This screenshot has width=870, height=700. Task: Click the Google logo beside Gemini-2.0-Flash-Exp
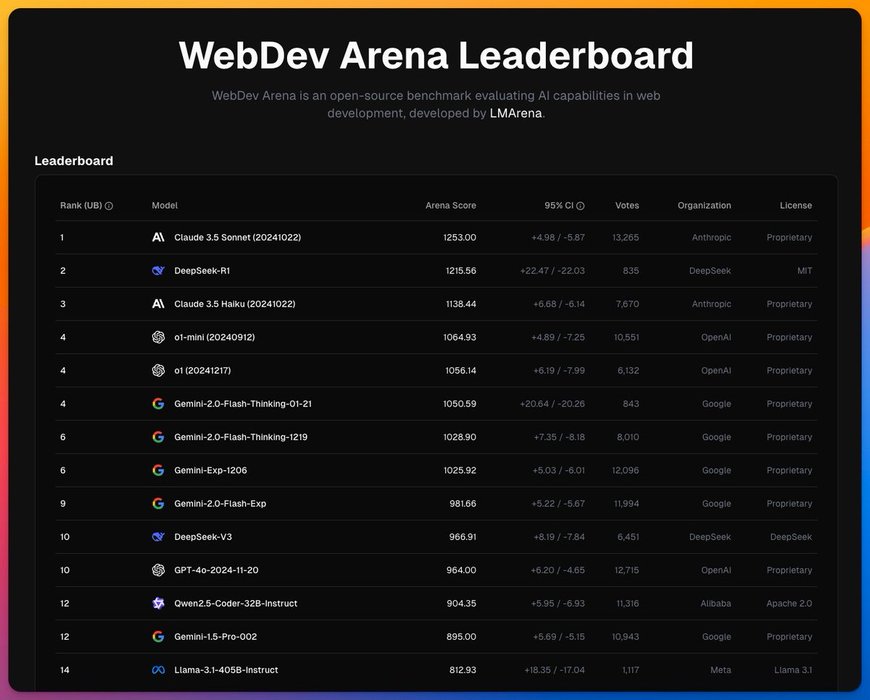pos(158,504)
